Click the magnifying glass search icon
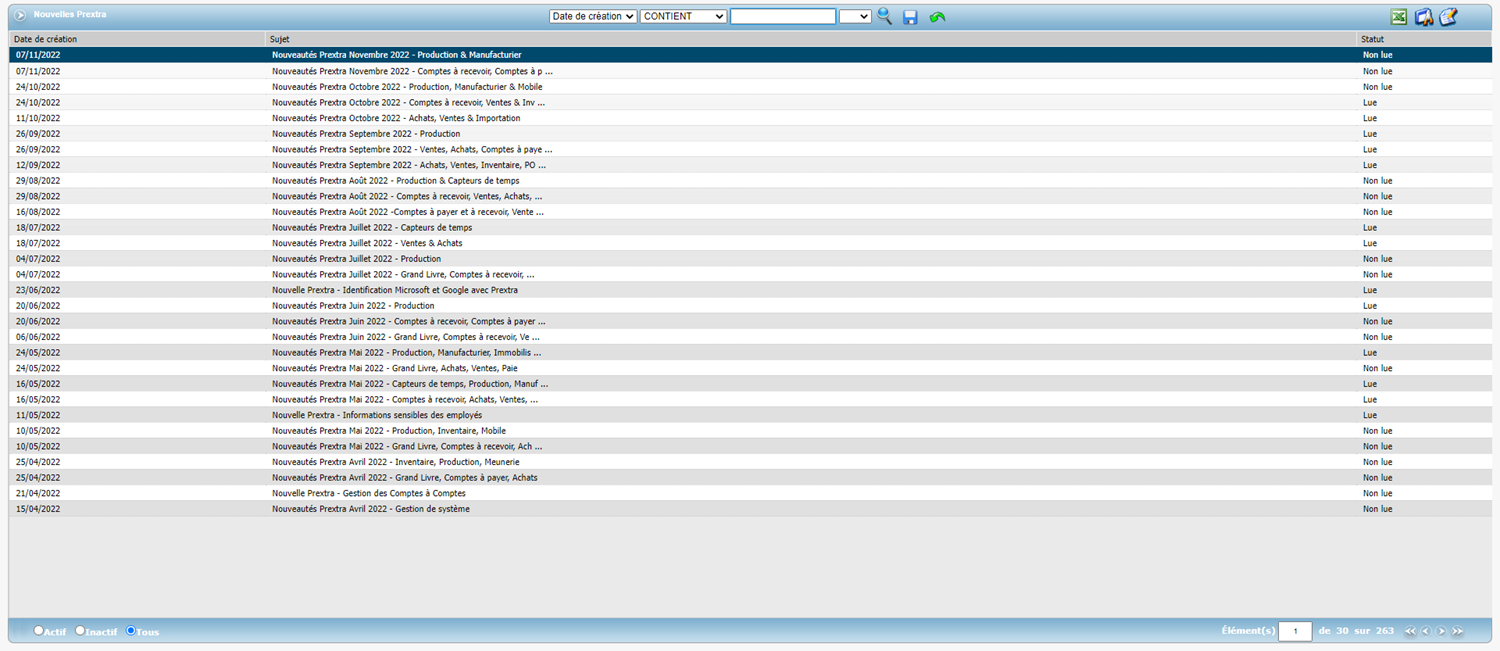Screen dimensions: 1500x651 coord(884,16)
